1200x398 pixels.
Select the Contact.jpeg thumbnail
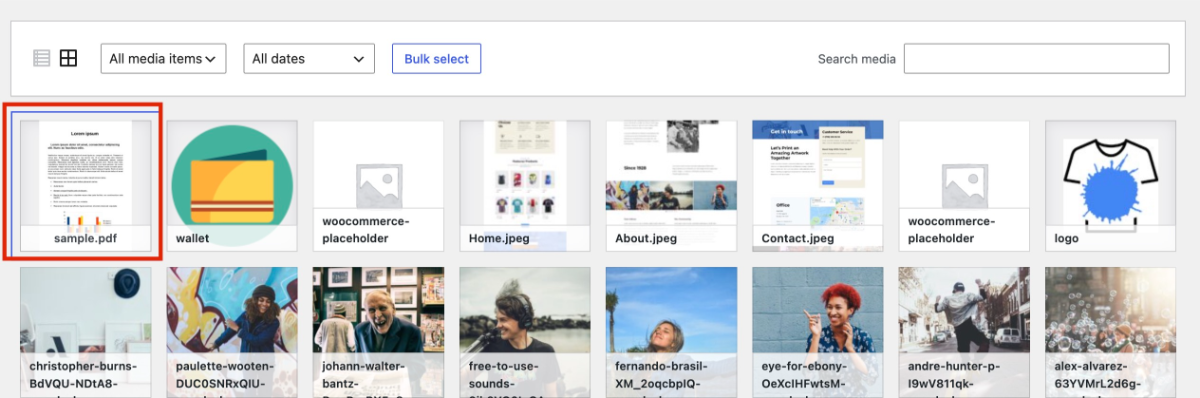[x=817, y=186]
